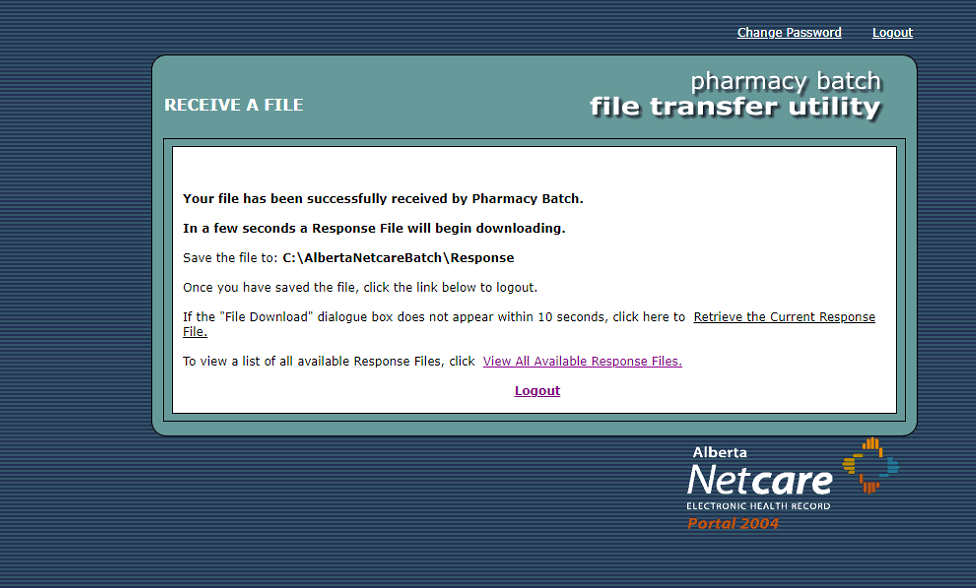Click the file transfer utility title
Screen dimensions: 976x588
click(735, 107)
